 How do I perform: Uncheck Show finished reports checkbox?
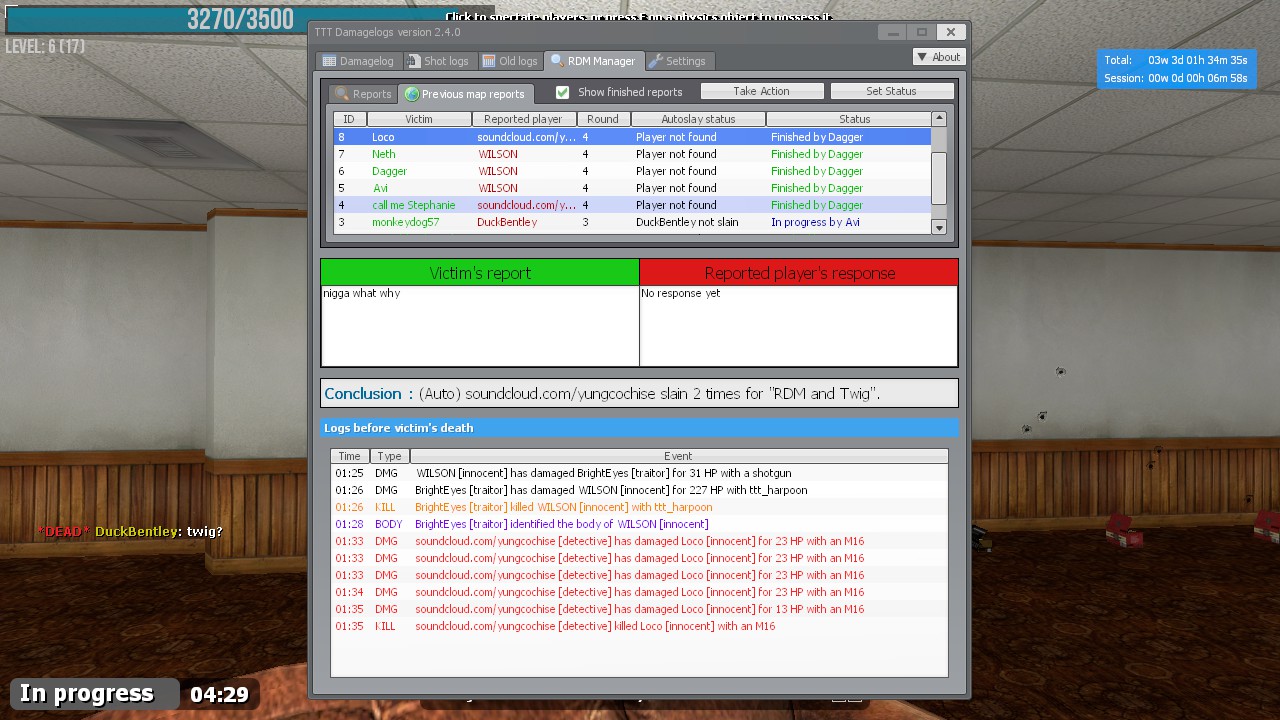[x=562, y=92]
